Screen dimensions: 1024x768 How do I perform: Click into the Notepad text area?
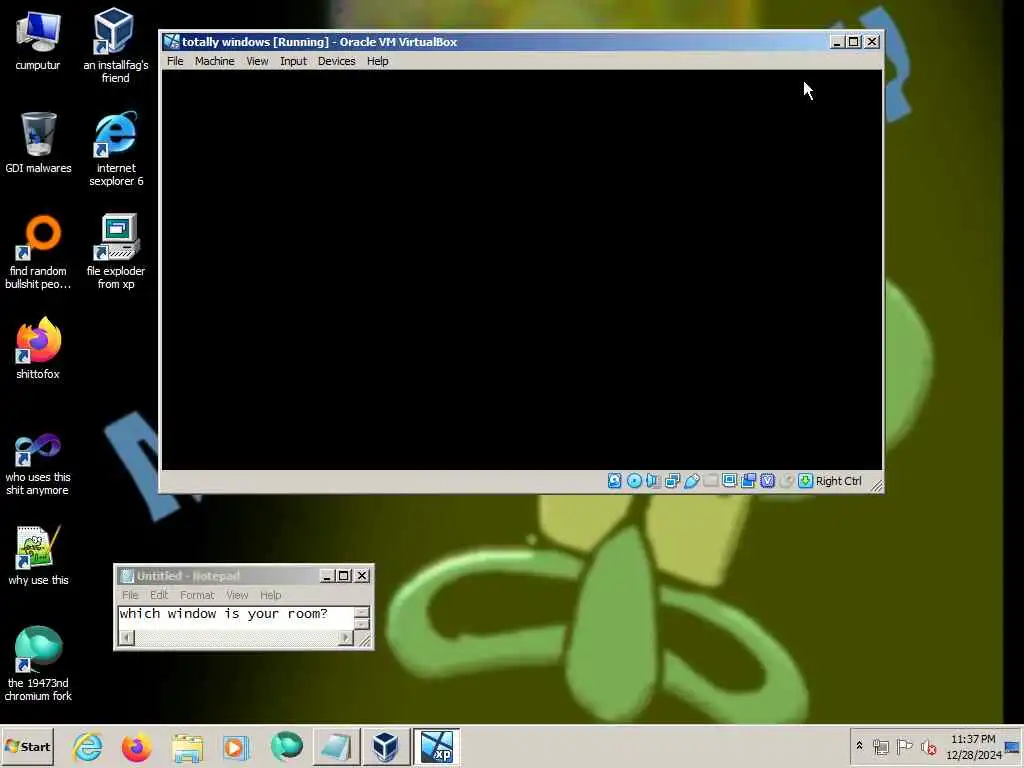(236, 617)
